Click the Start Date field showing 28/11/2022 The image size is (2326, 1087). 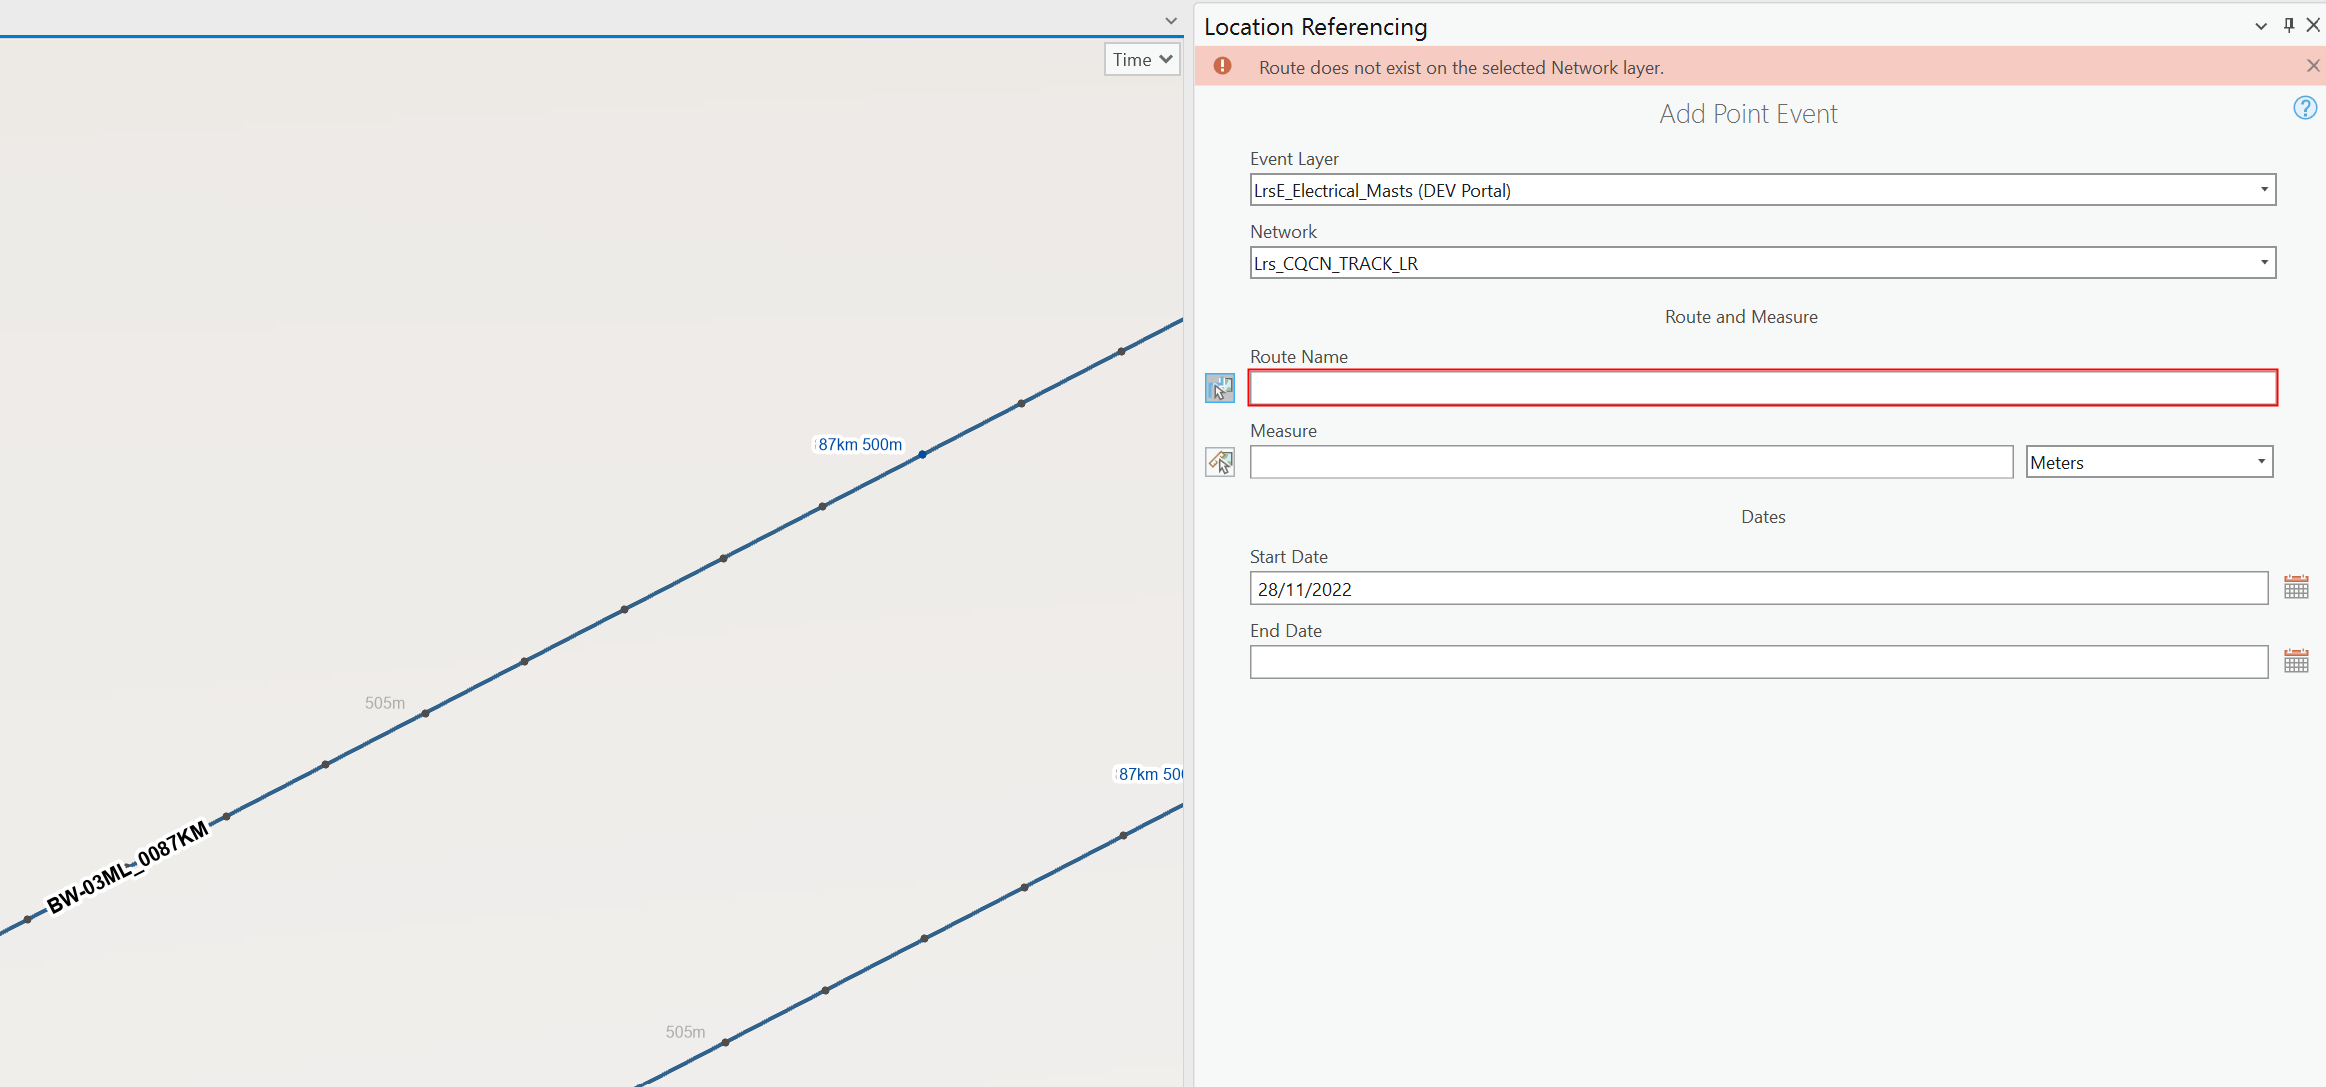pos(1757,589)
